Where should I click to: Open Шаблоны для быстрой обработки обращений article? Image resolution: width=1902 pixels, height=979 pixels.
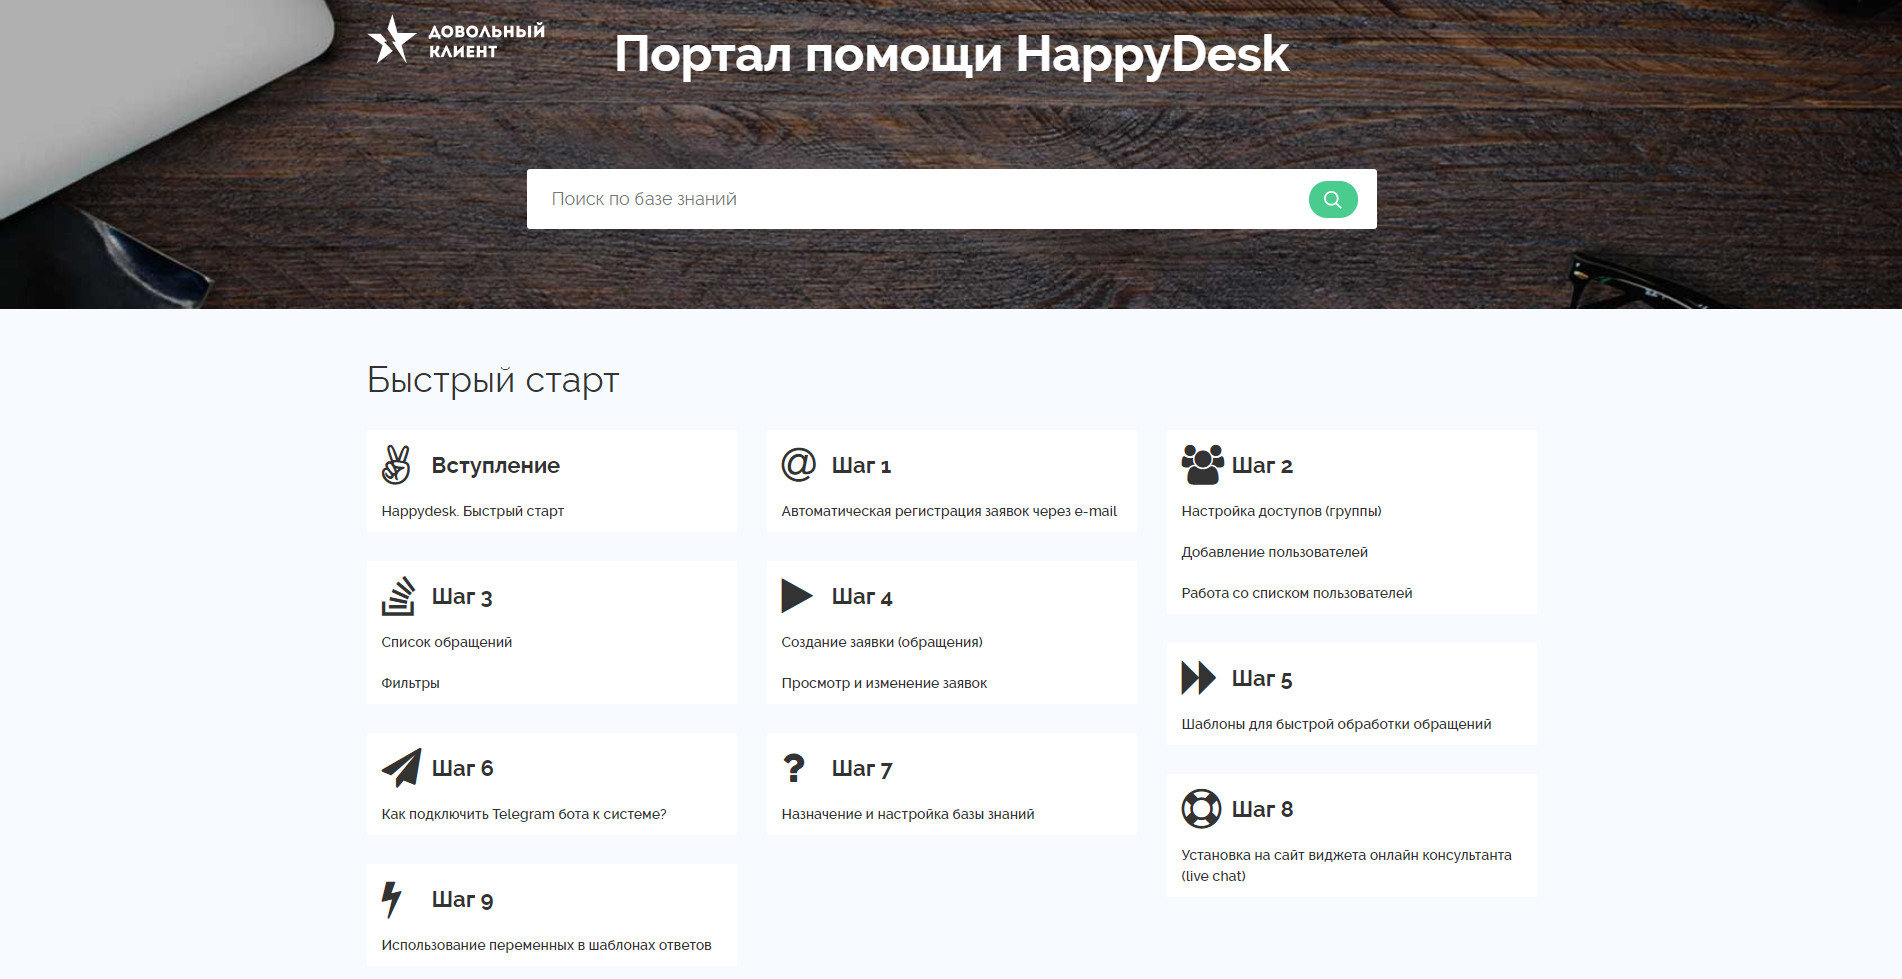pos(1336,724)
